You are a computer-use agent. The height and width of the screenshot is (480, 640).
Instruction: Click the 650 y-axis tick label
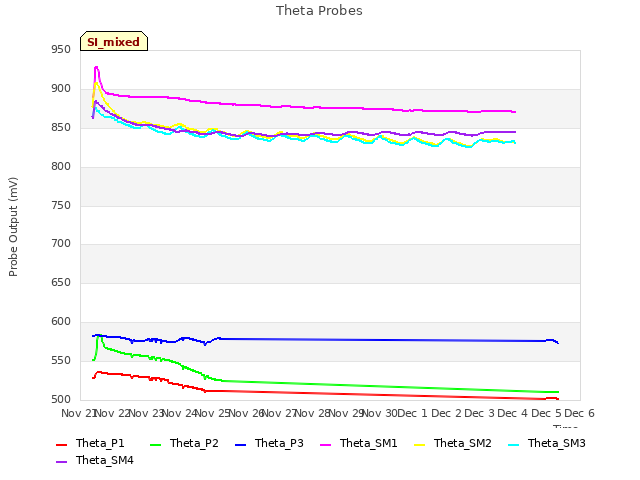point(61,282)
